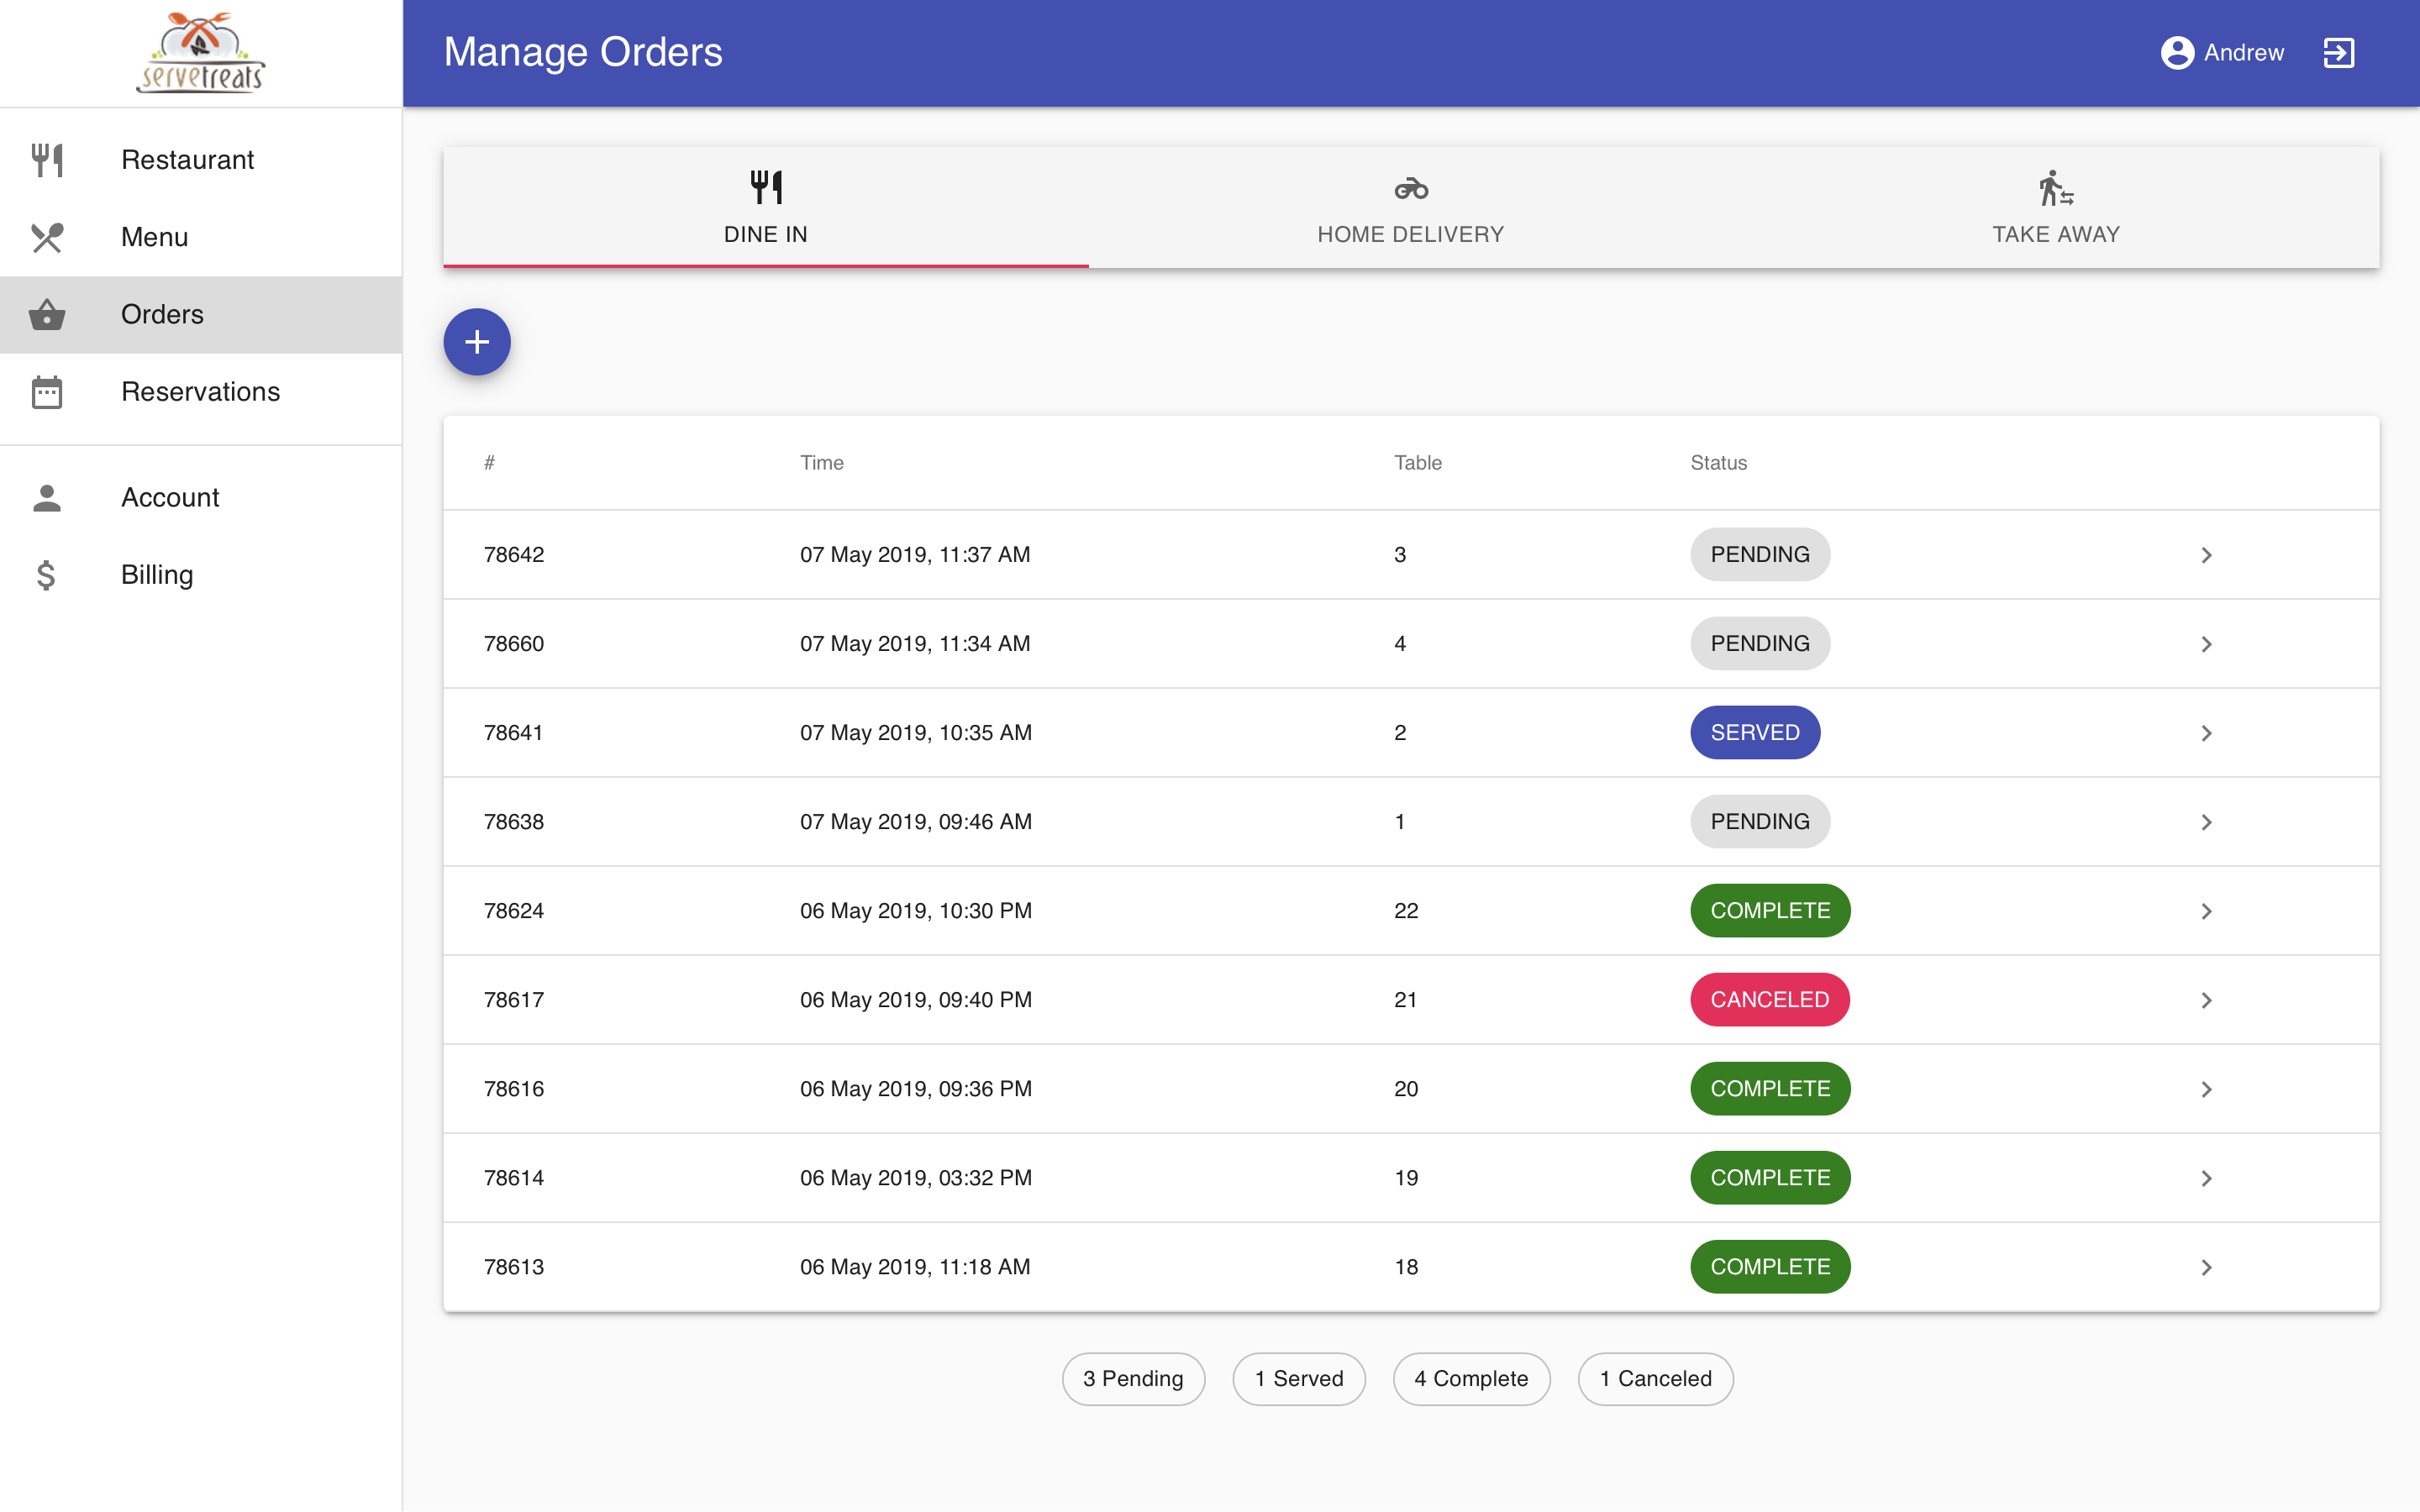Screen dimensions: 2420x1512
Task: Click the COMPLETE badge for order 78614
Action: pos(1770,1178)
